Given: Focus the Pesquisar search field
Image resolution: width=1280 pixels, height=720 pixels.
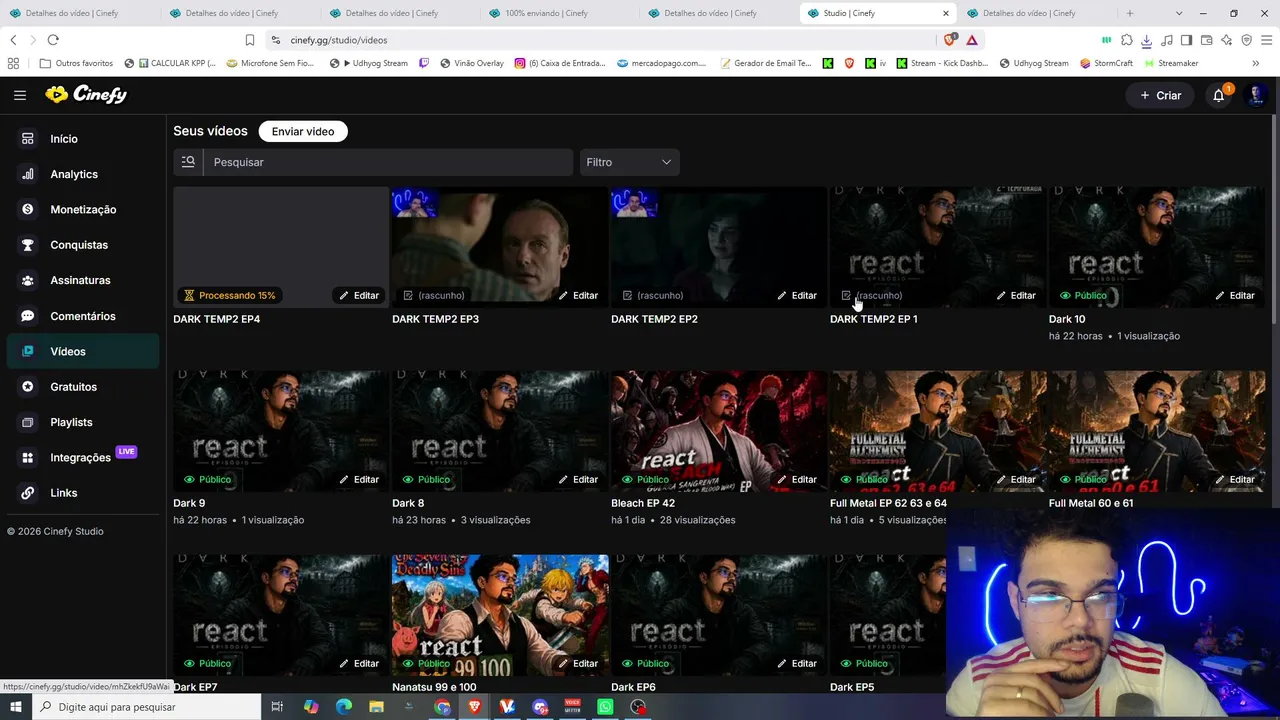Looking at the screenshot, I should point(388,162).
